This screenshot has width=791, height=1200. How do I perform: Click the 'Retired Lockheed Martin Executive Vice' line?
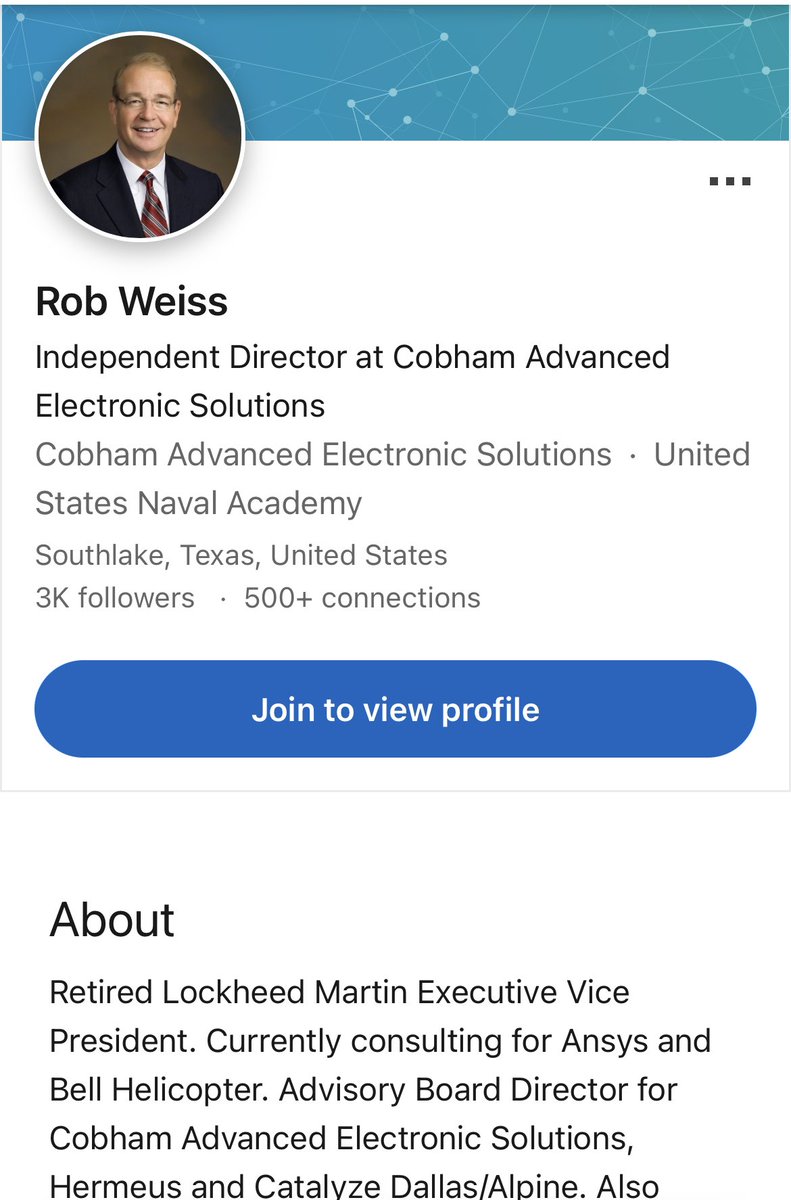[x=340, y=992]
